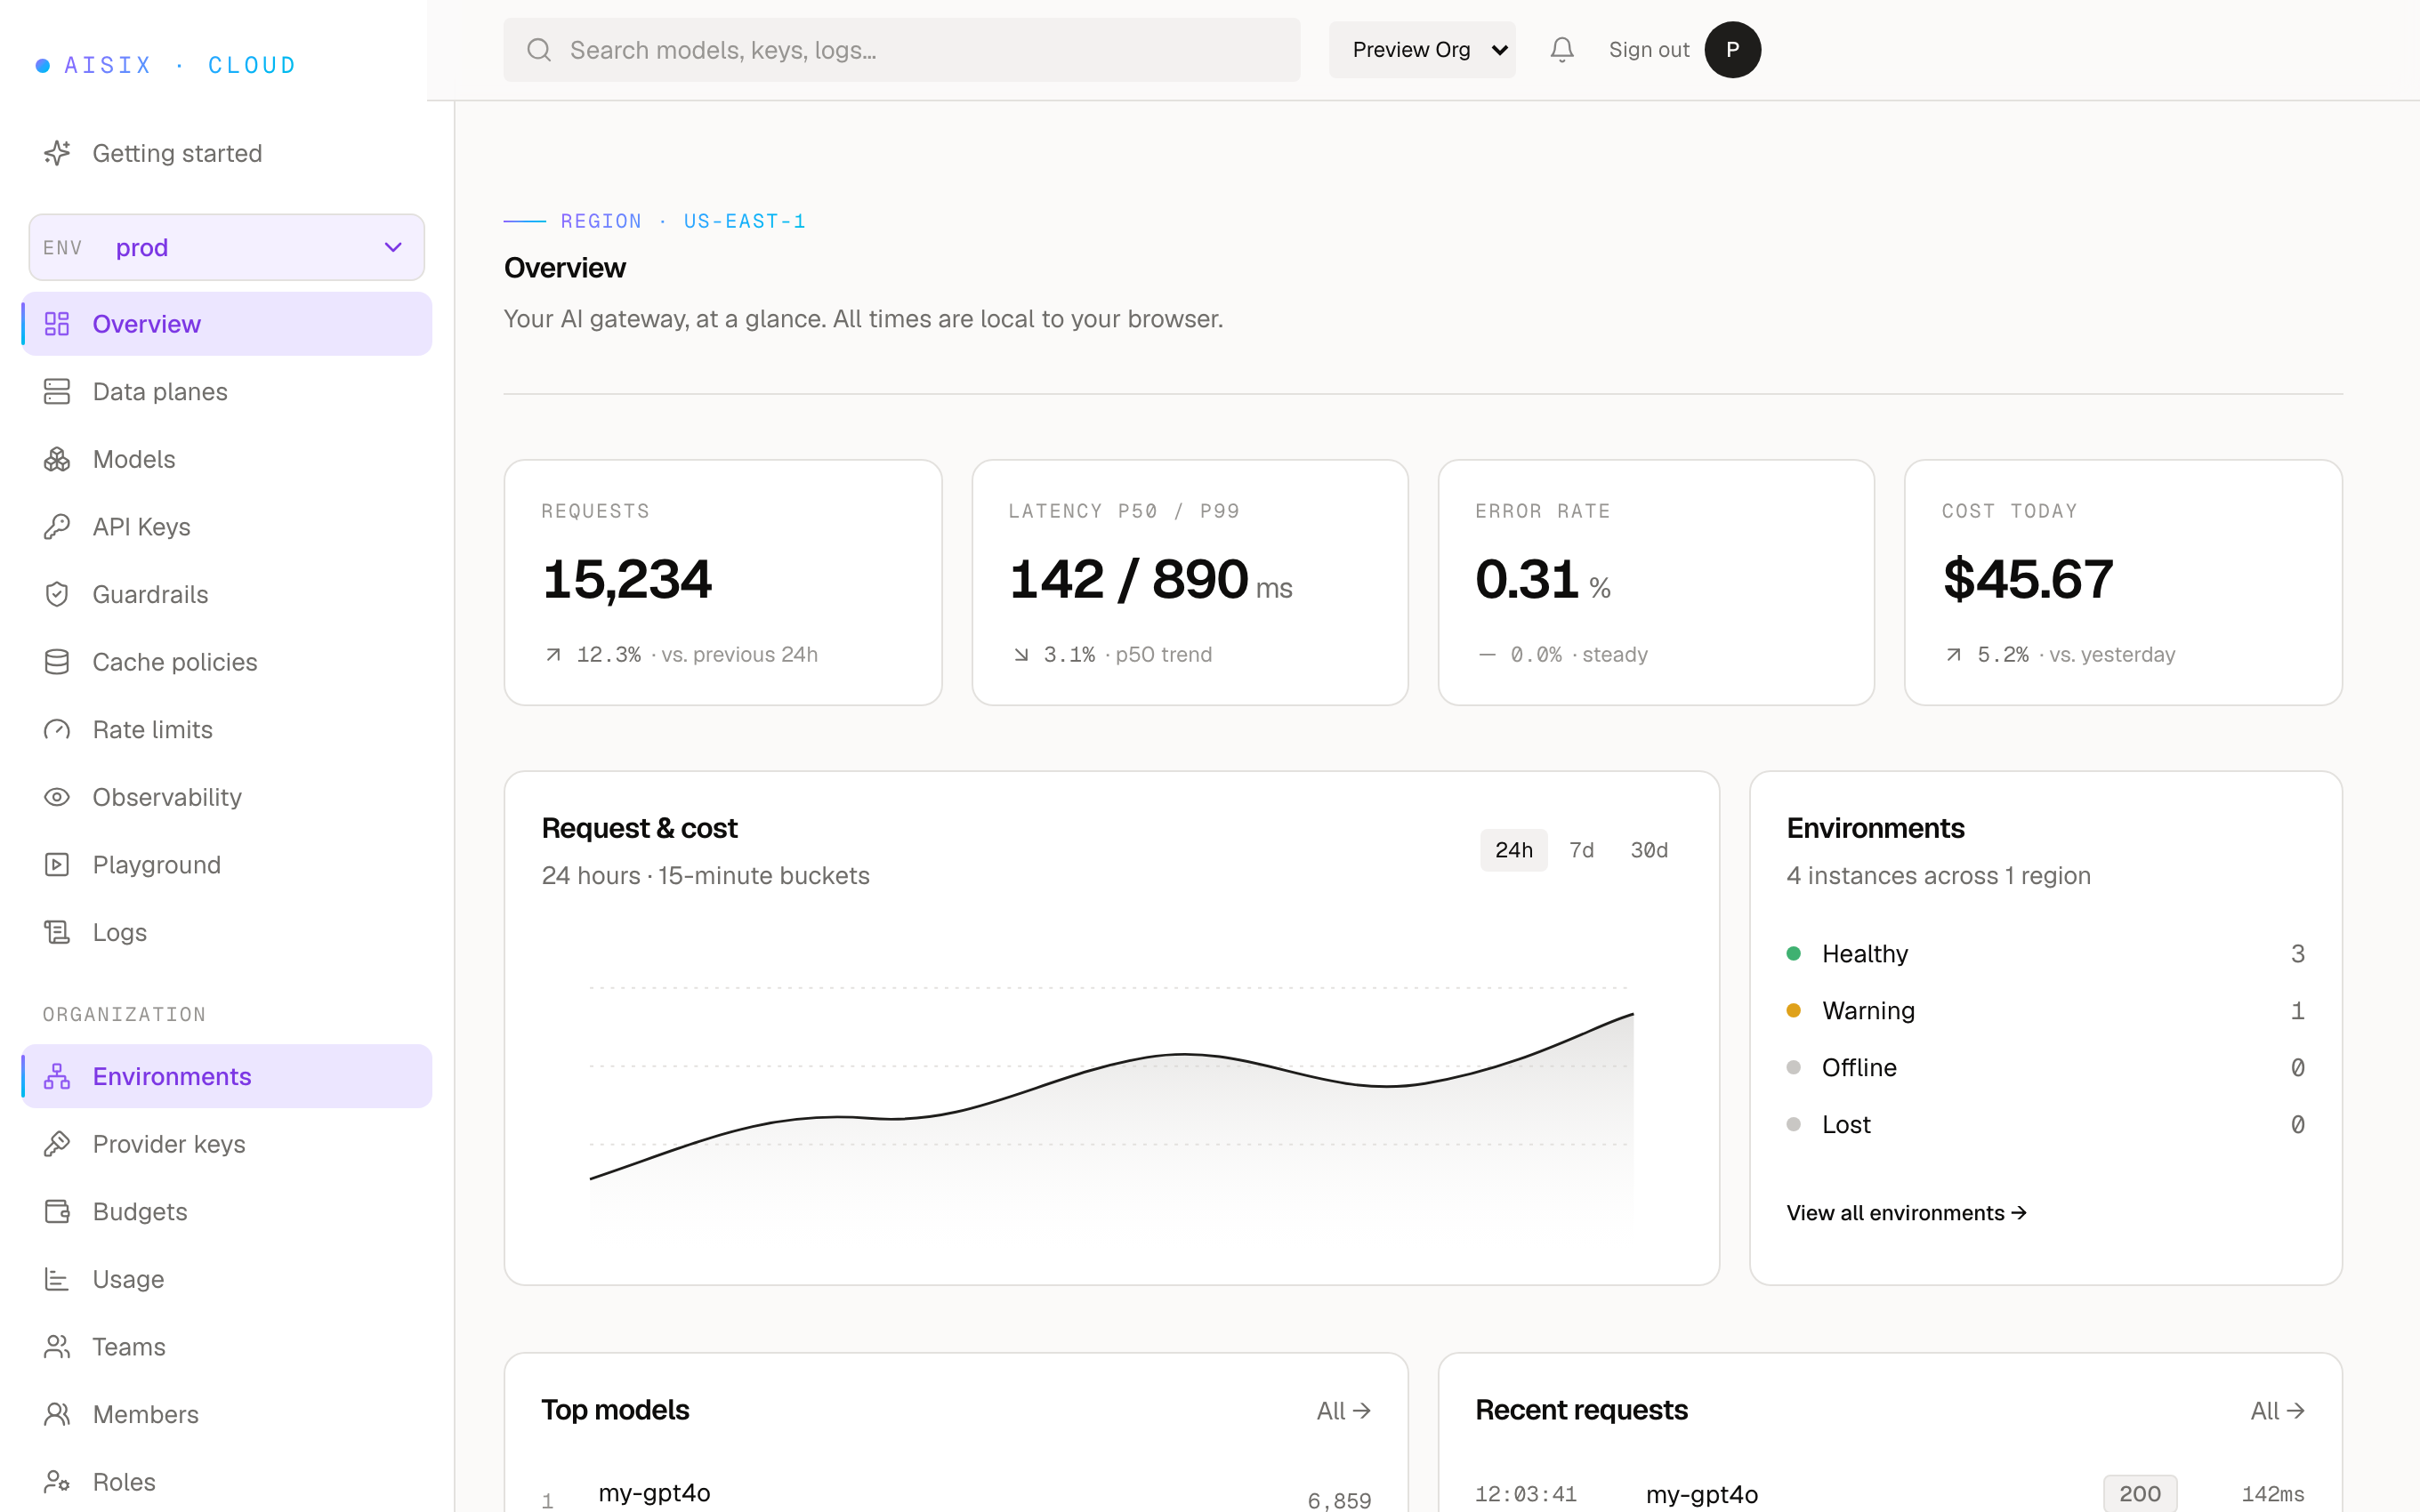2420x1512 pixels.
Task: Switch chart range to 30d
Action: (x=1649, y=850)
